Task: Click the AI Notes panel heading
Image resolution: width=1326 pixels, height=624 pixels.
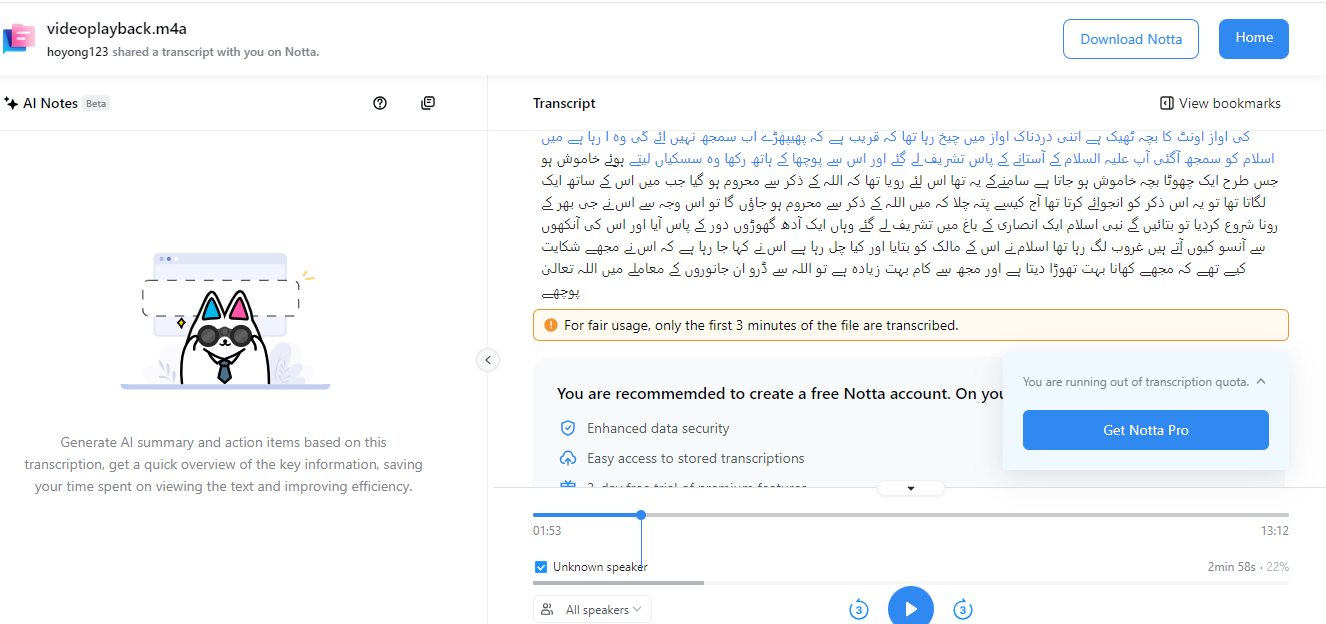Action: click(50, 103)
